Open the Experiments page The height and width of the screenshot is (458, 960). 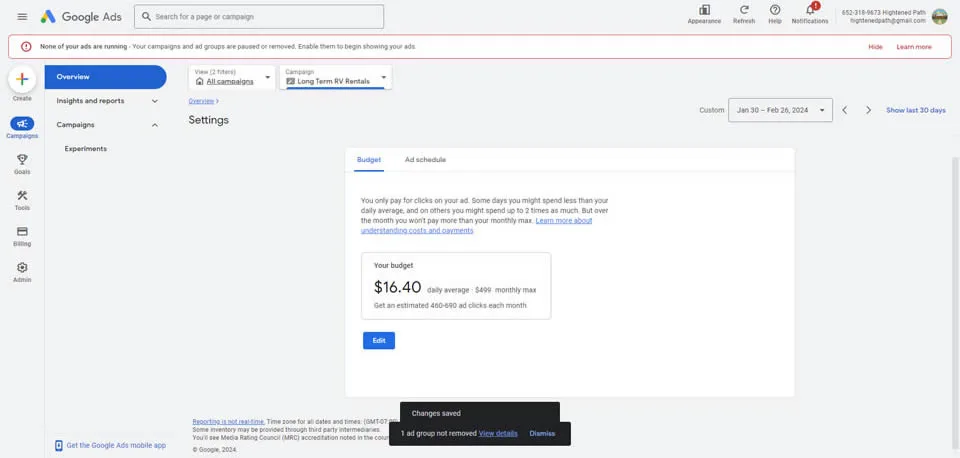coord(86,149)
